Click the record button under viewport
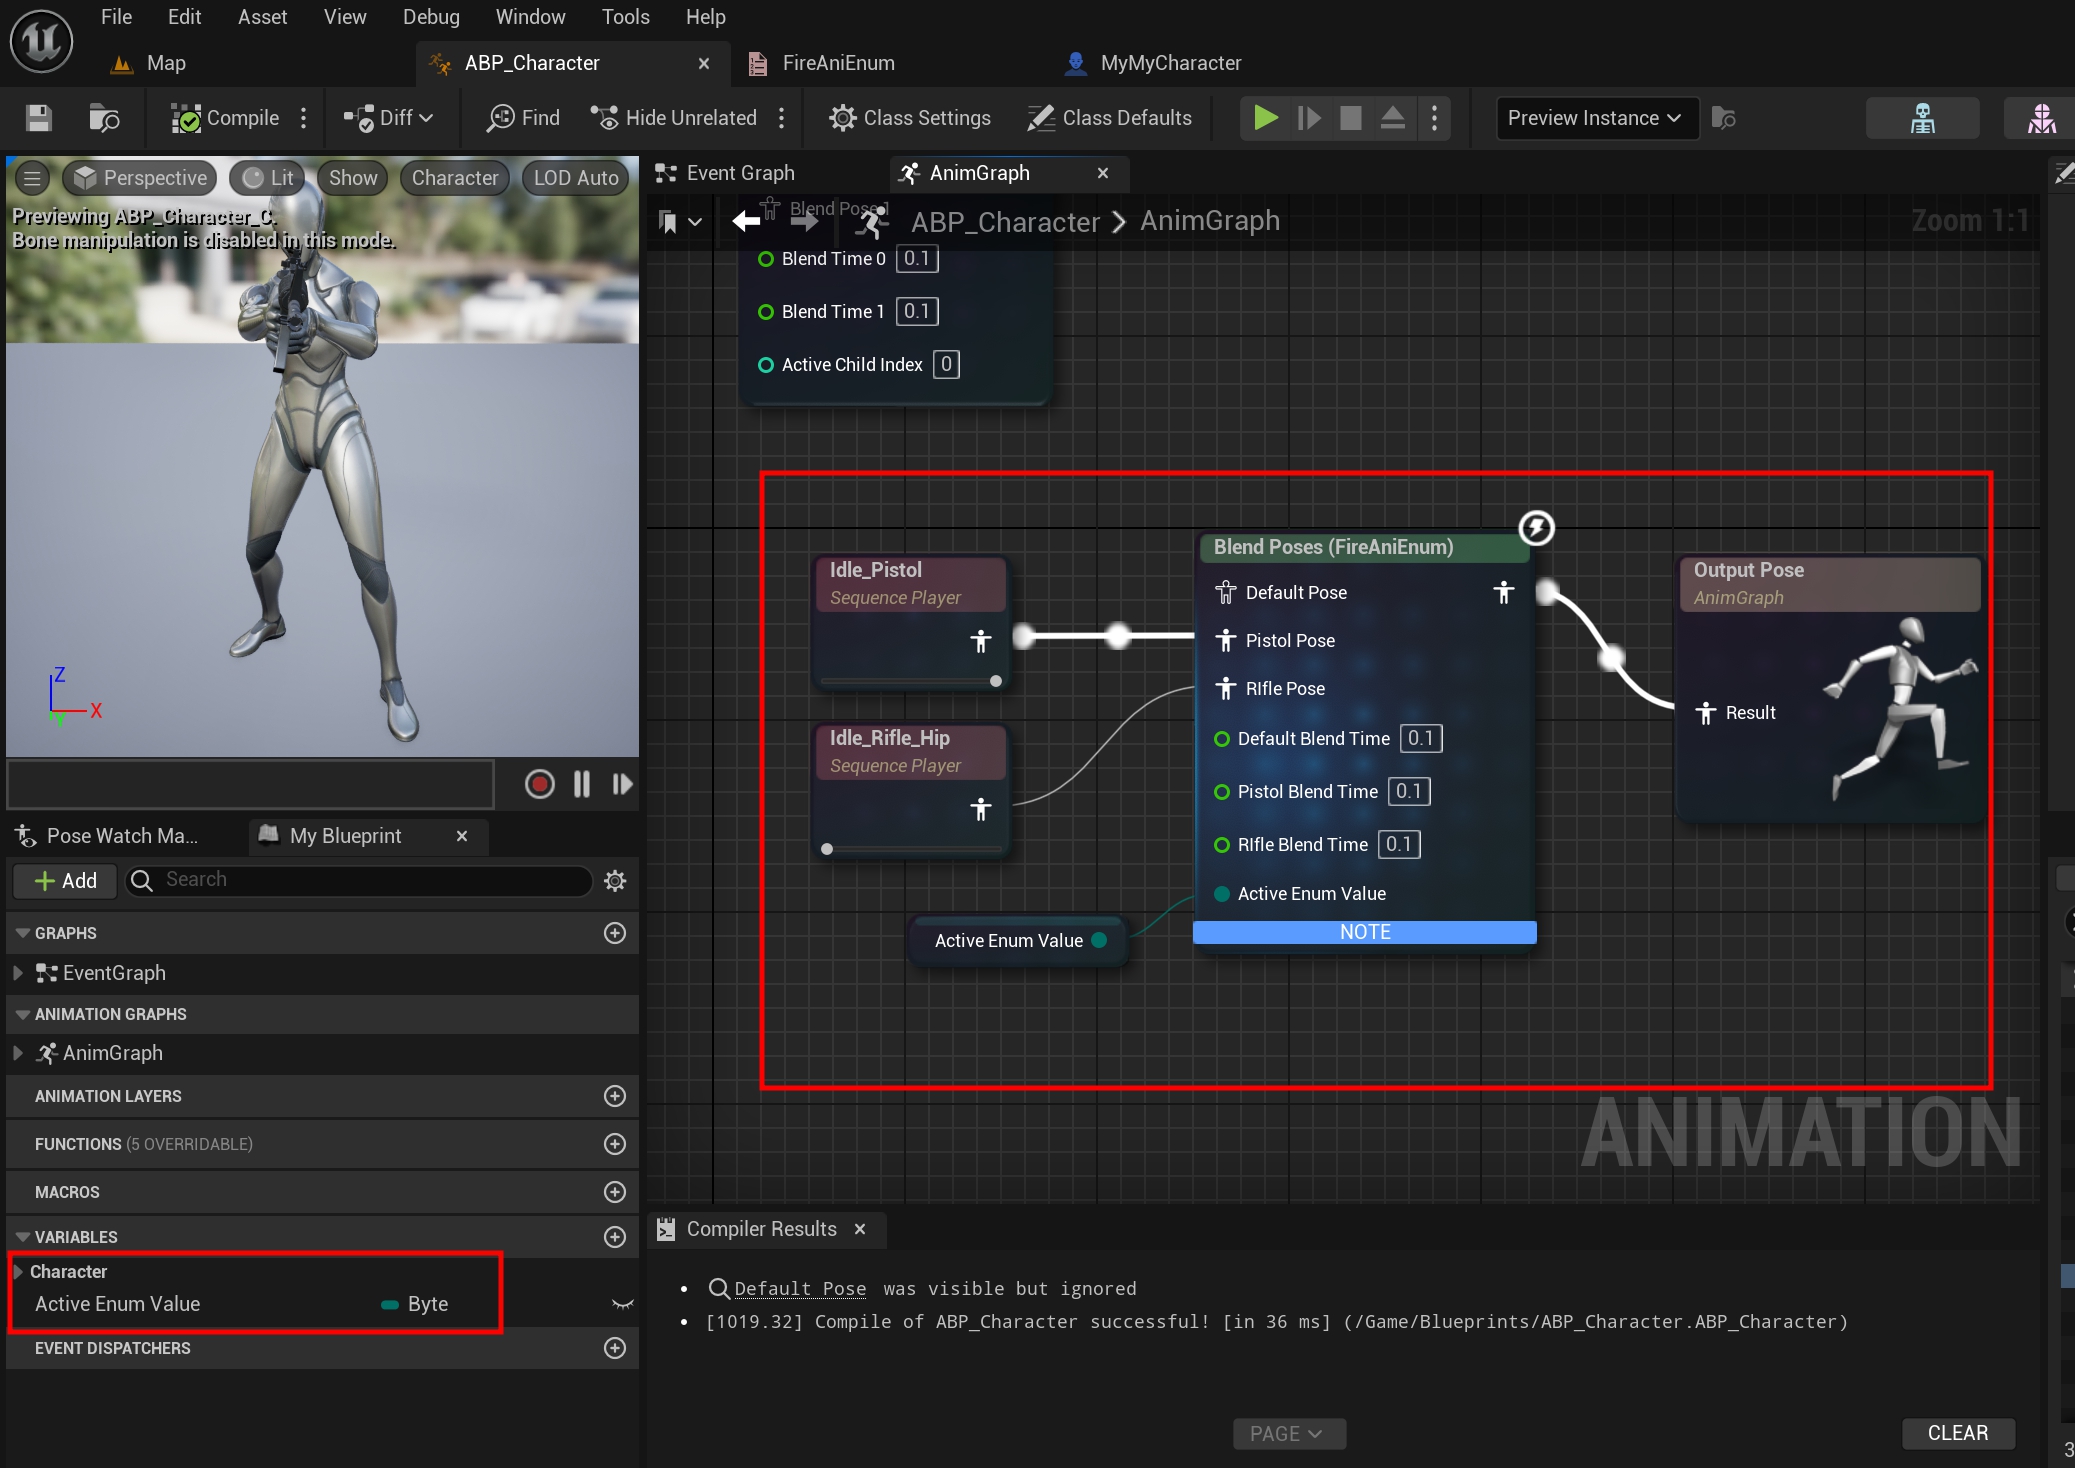2075x1468 pixels. coord(540,784)
